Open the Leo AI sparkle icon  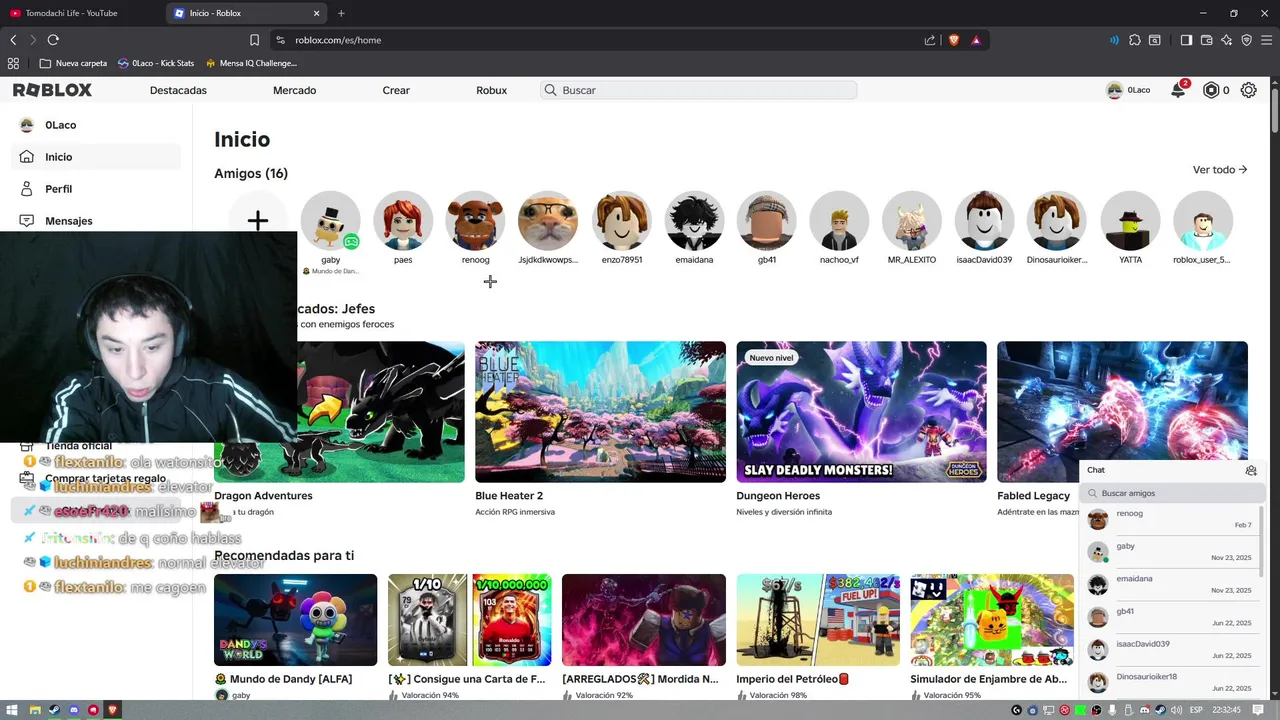(1226, 40)
